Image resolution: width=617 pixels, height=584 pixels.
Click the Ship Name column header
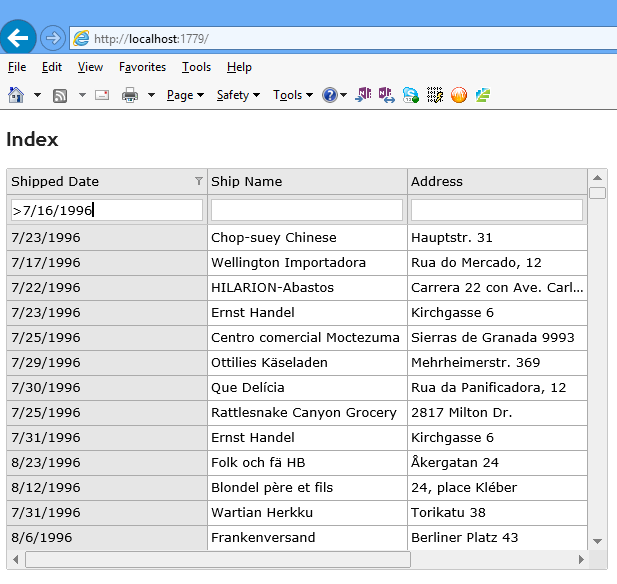point(307,181)
